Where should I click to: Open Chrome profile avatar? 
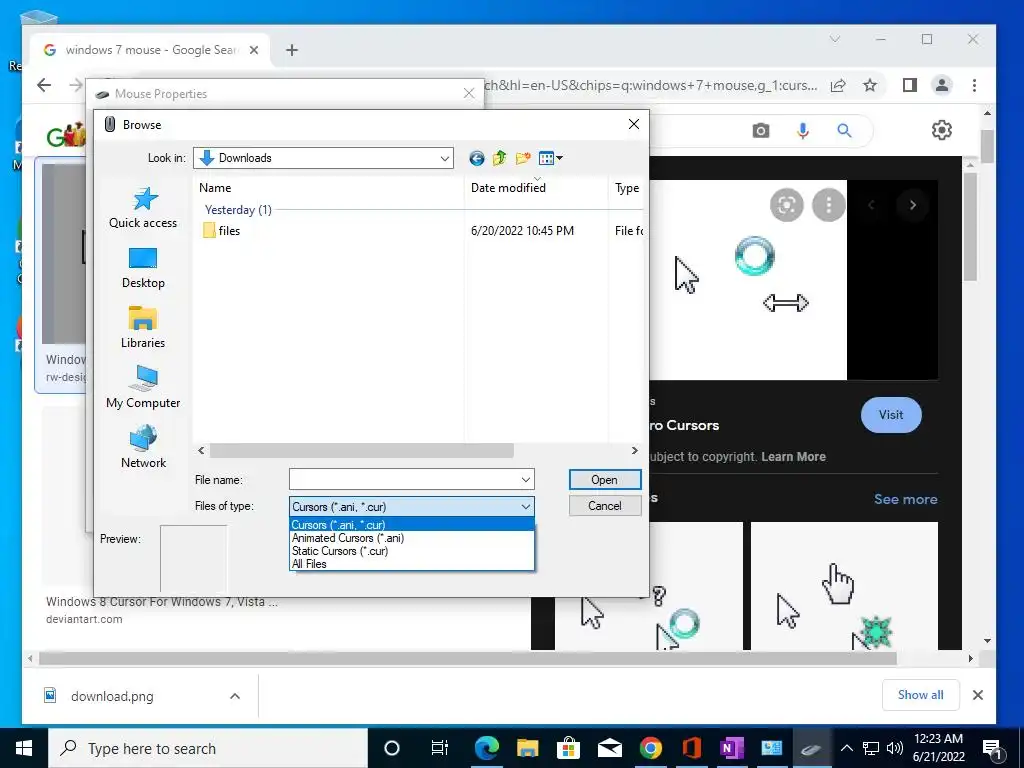[x=942, y=85]
